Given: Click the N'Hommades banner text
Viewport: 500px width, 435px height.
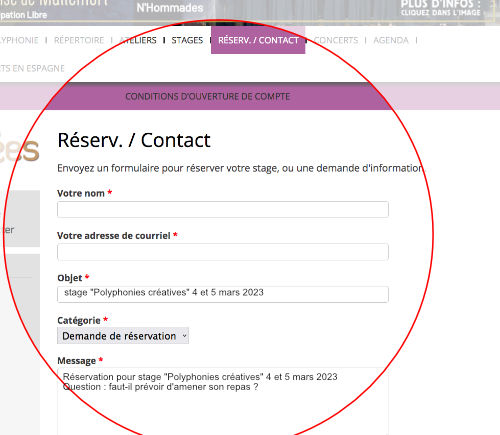Looking at the screenshot, I should click(x=170, y=8).
